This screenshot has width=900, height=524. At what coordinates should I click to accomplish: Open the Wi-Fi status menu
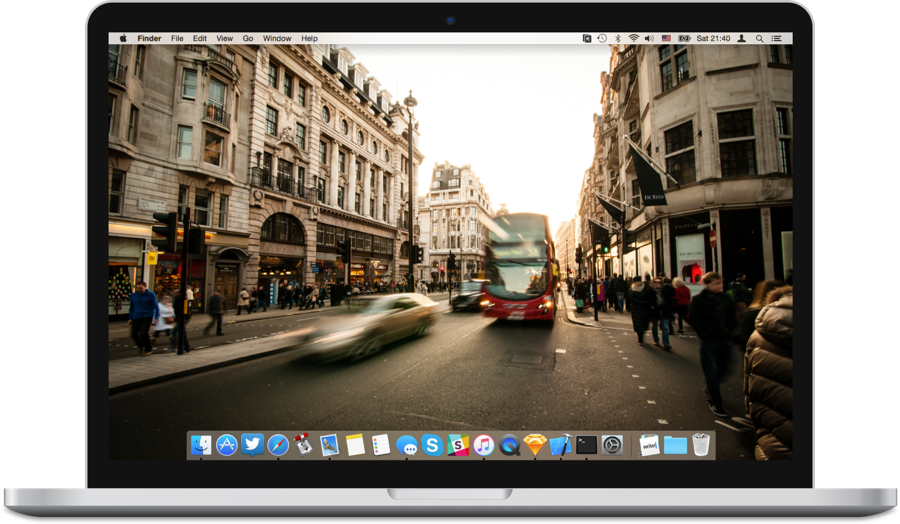point(633,38)
